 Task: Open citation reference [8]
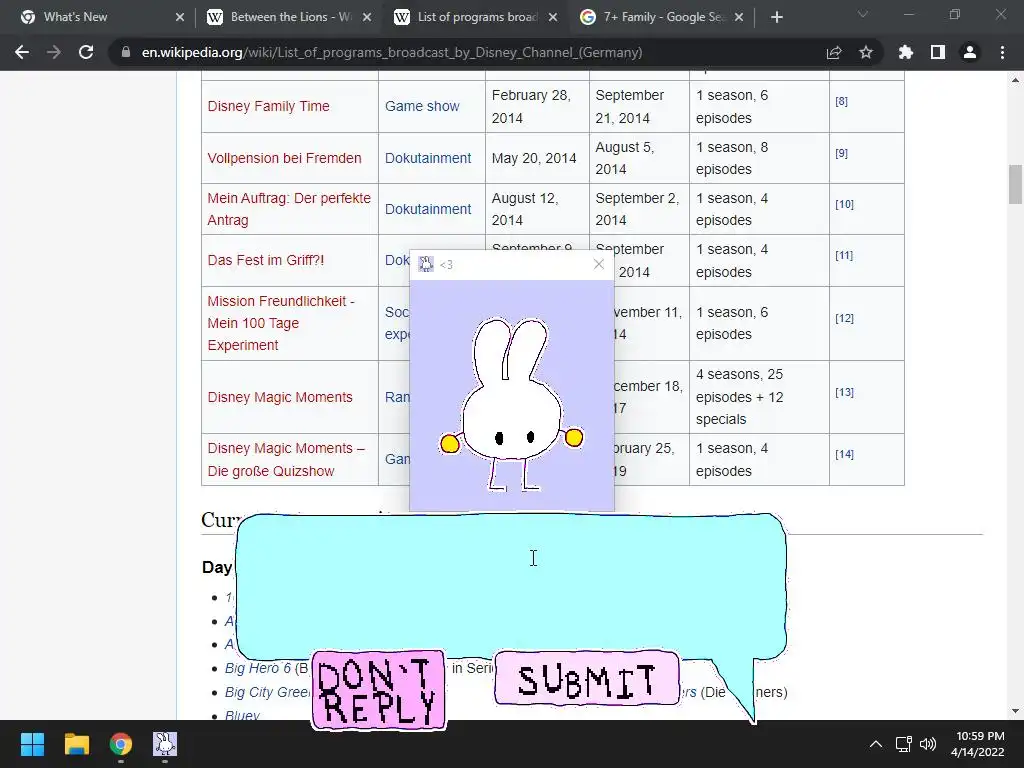tap(841, 101)
